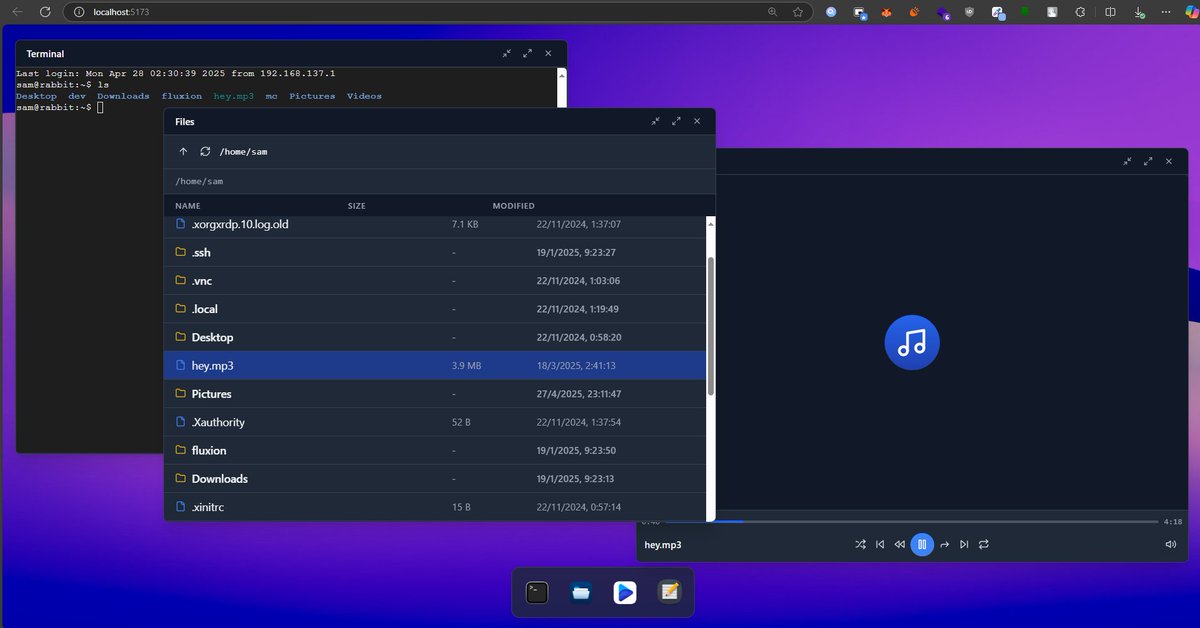This screenshot has width=1200, height=628.
Task: Click Videos in Terminal ls output
Action: tap(364, 96)
